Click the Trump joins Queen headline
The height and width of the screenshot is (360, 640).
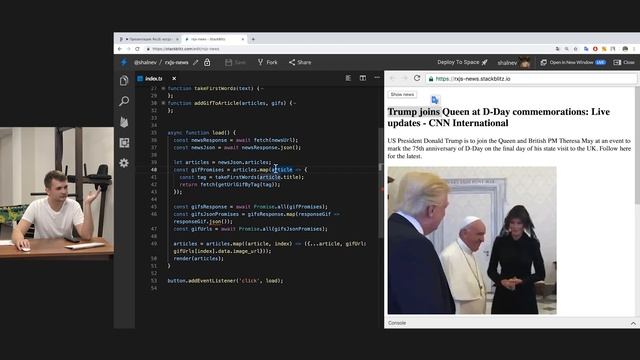tap(498, 117)
